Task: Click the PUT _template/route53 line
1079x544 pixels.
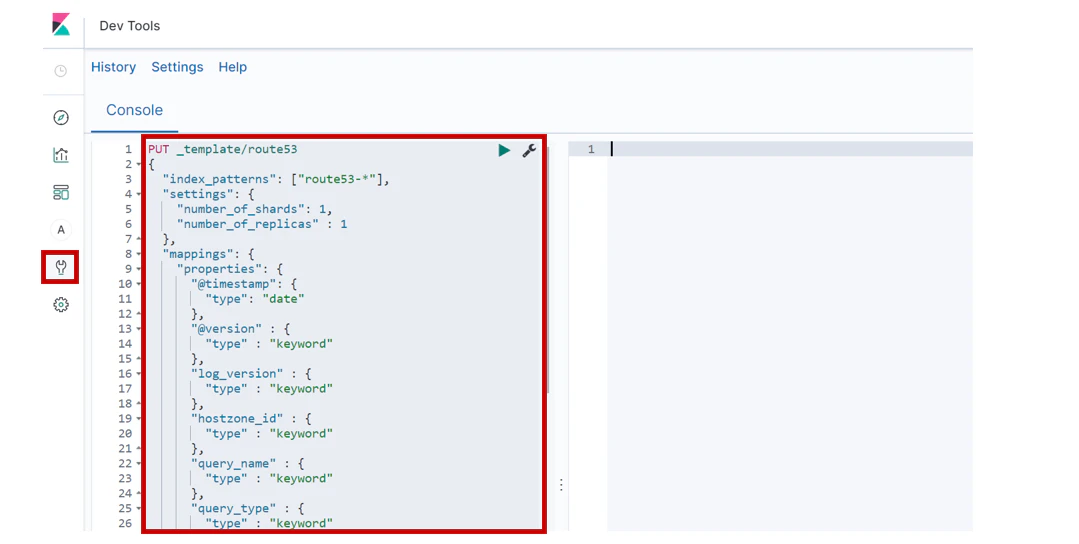Action: 223,149
